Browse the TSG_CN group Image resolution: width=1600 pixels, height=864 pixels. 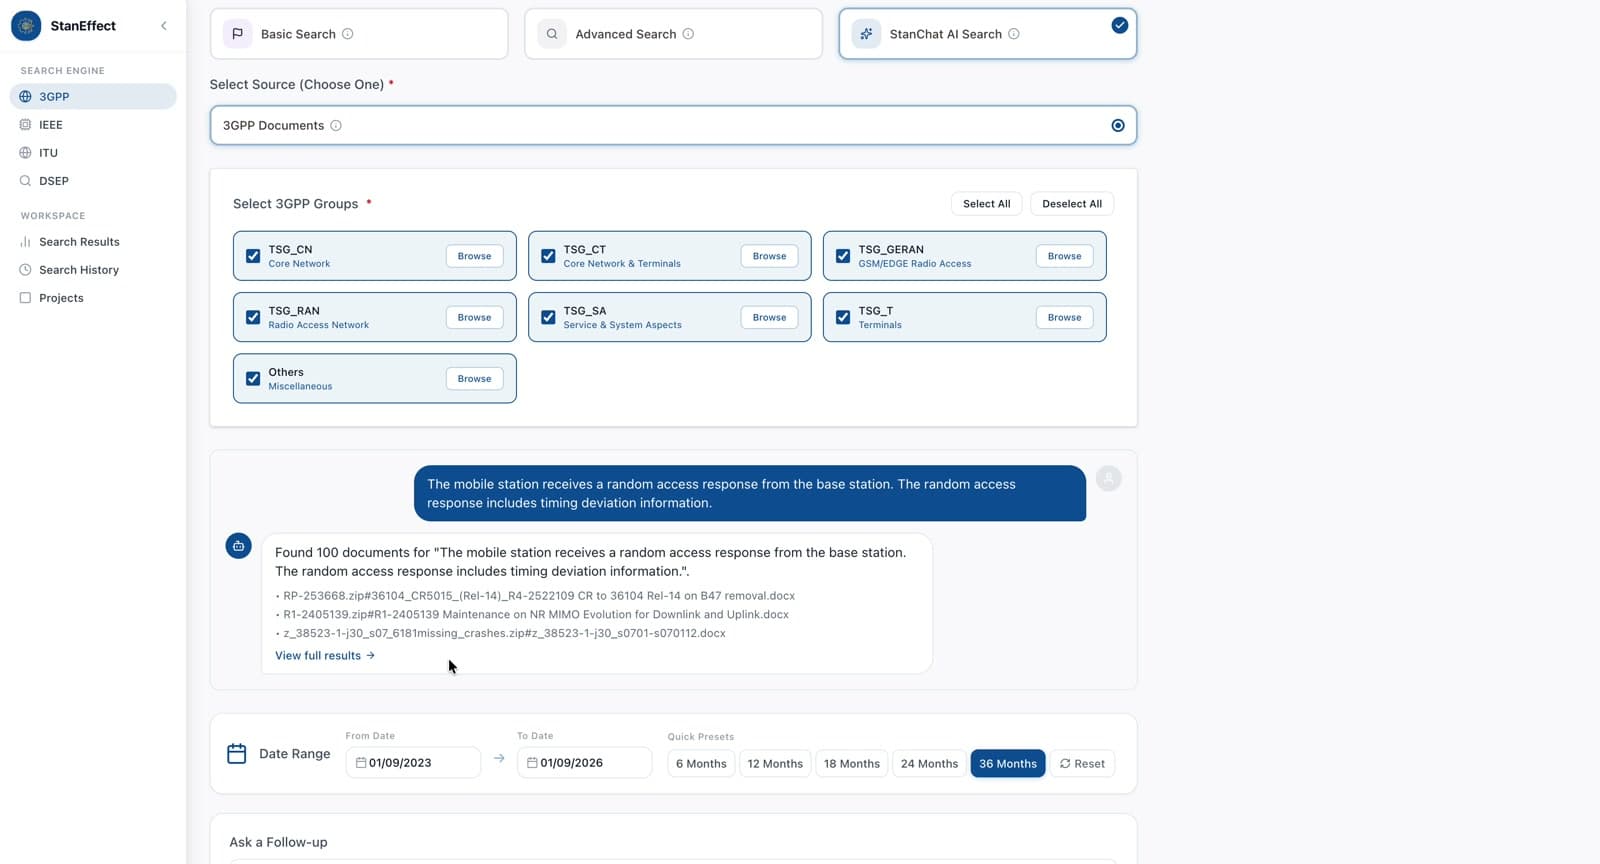click(474, 256)
